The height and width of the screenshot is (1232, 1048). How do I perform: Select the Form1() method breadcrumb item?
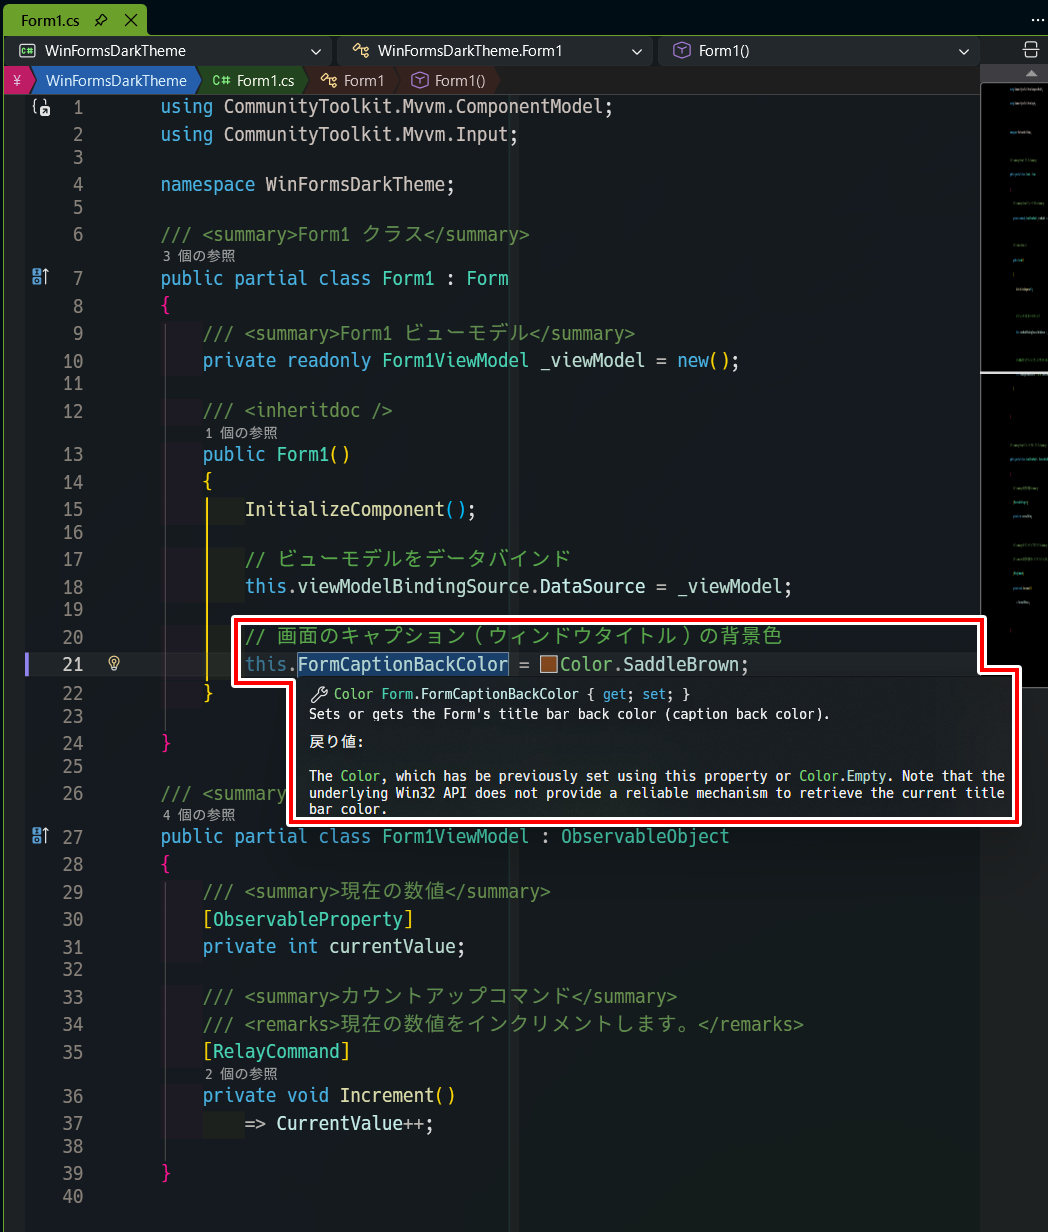(x=449, y=81)
